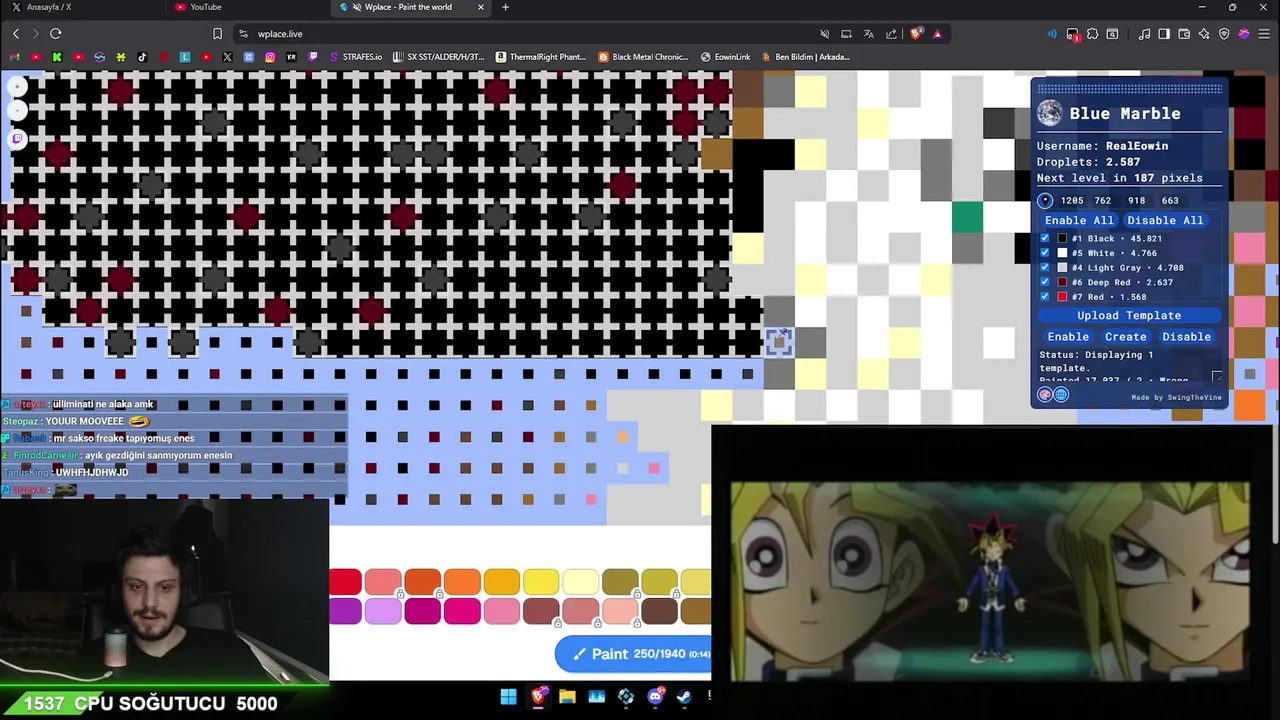
Task: Select the bright yellow color swatch
Action: pos(541,582)
